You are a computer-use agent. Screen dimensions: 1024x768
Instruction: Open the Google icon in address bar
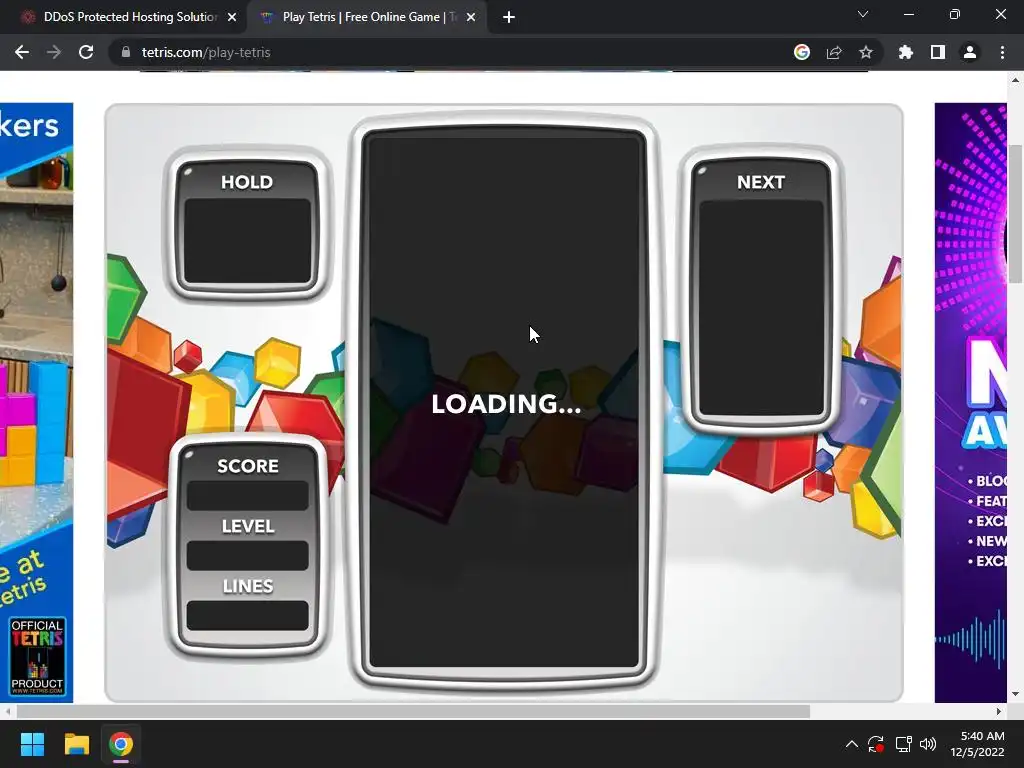[802, 52]
